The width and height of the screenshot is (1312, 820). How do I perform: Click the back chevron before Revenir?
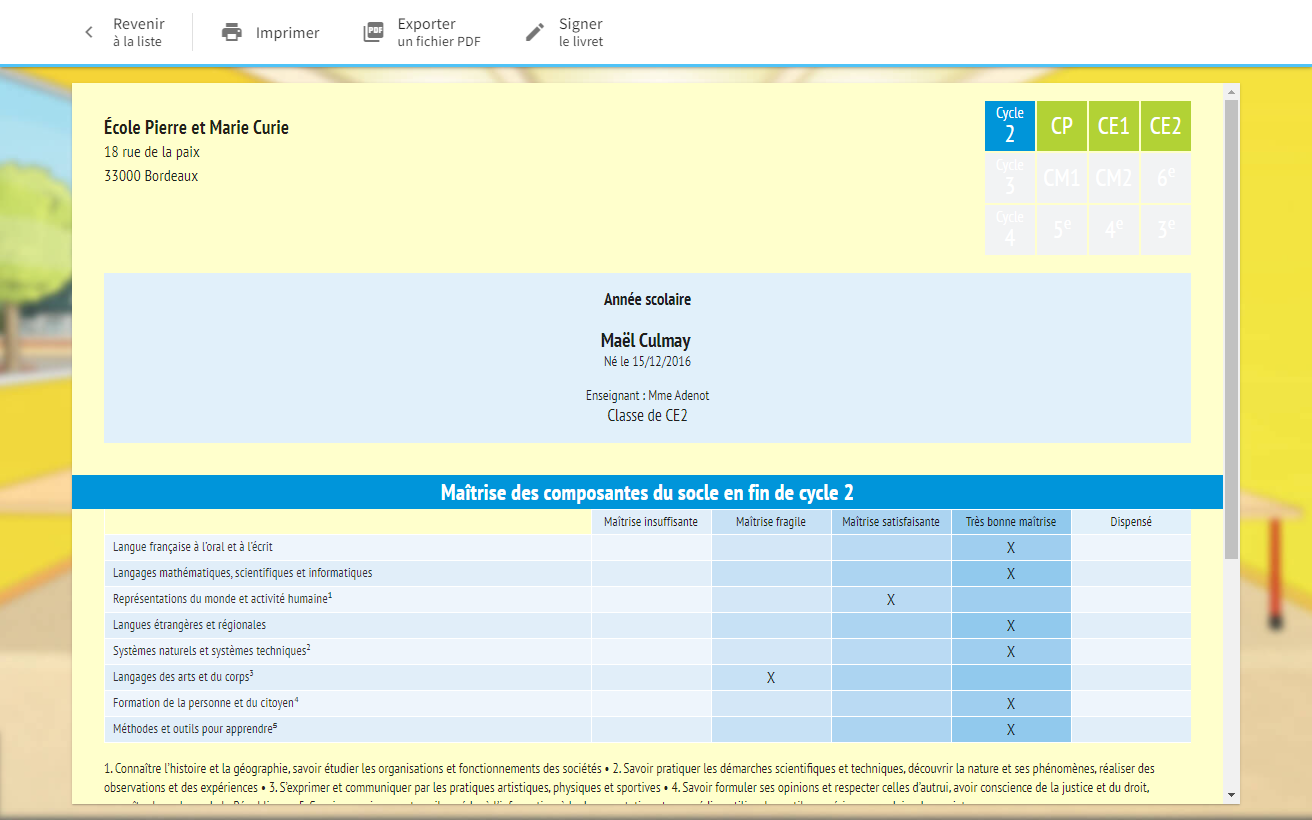tap(88, 31)
